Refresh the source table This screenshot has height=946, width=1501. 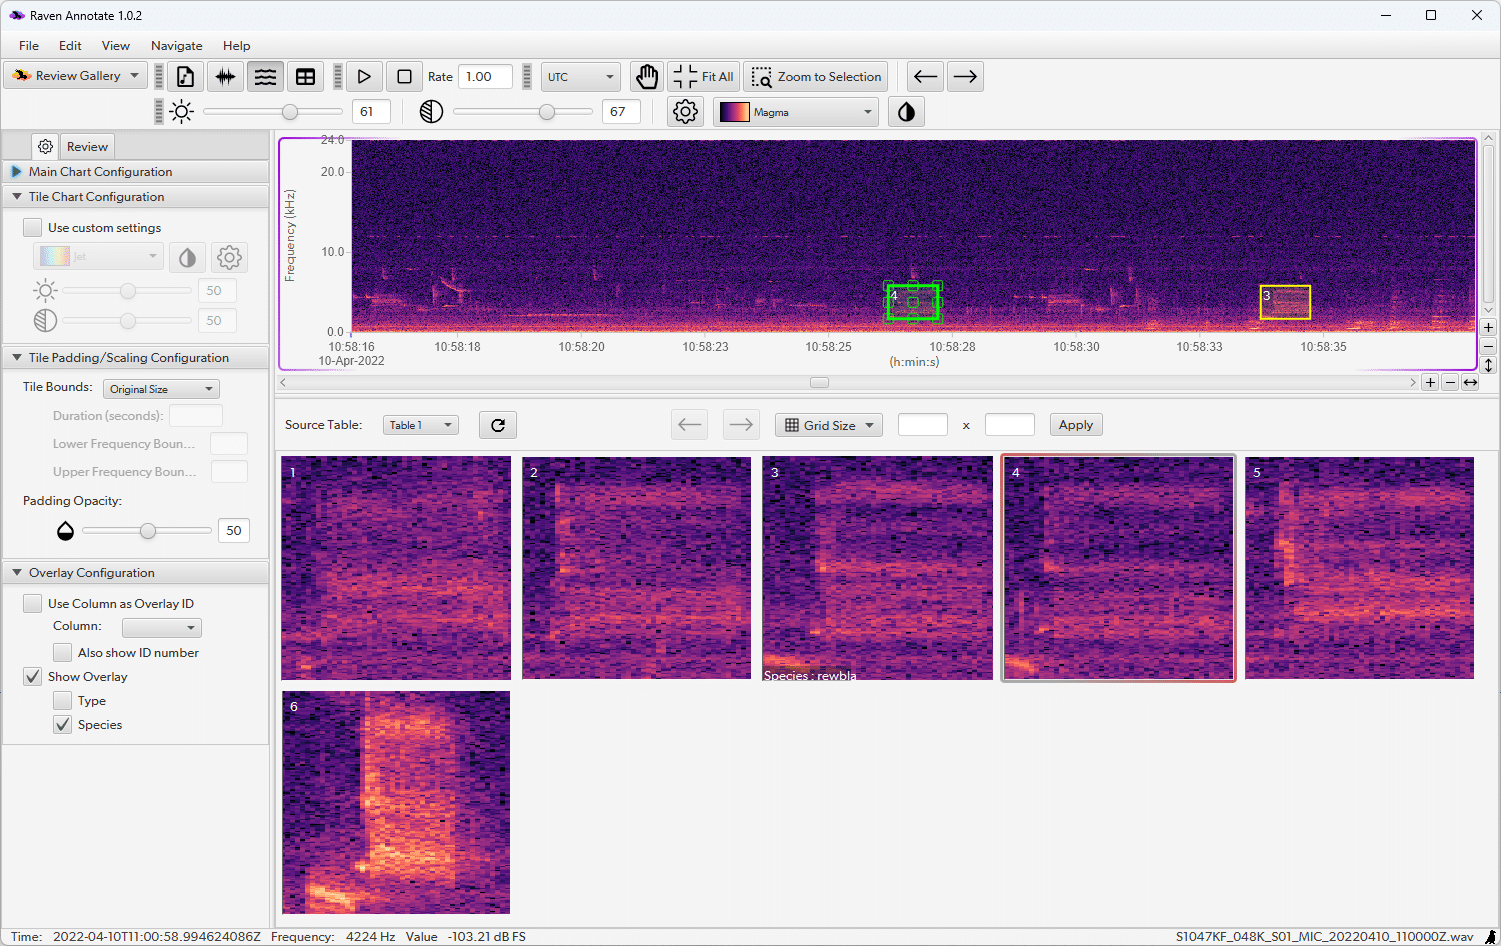coord(498,425)
